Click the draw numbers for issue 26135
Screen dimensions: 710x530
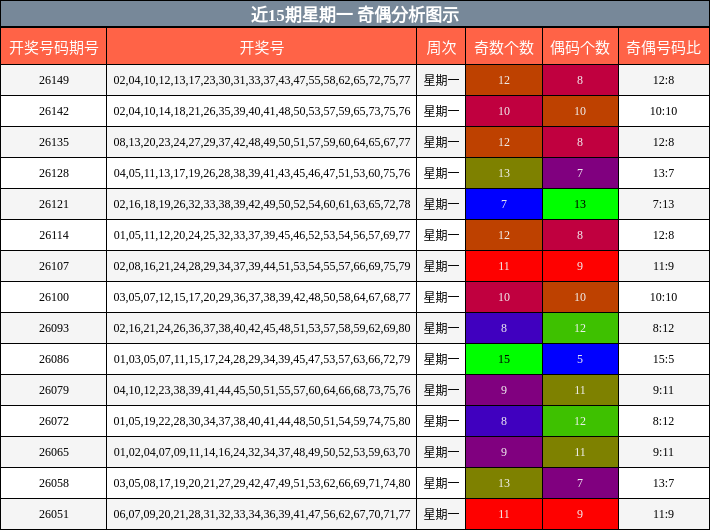[x=262, y=142]
